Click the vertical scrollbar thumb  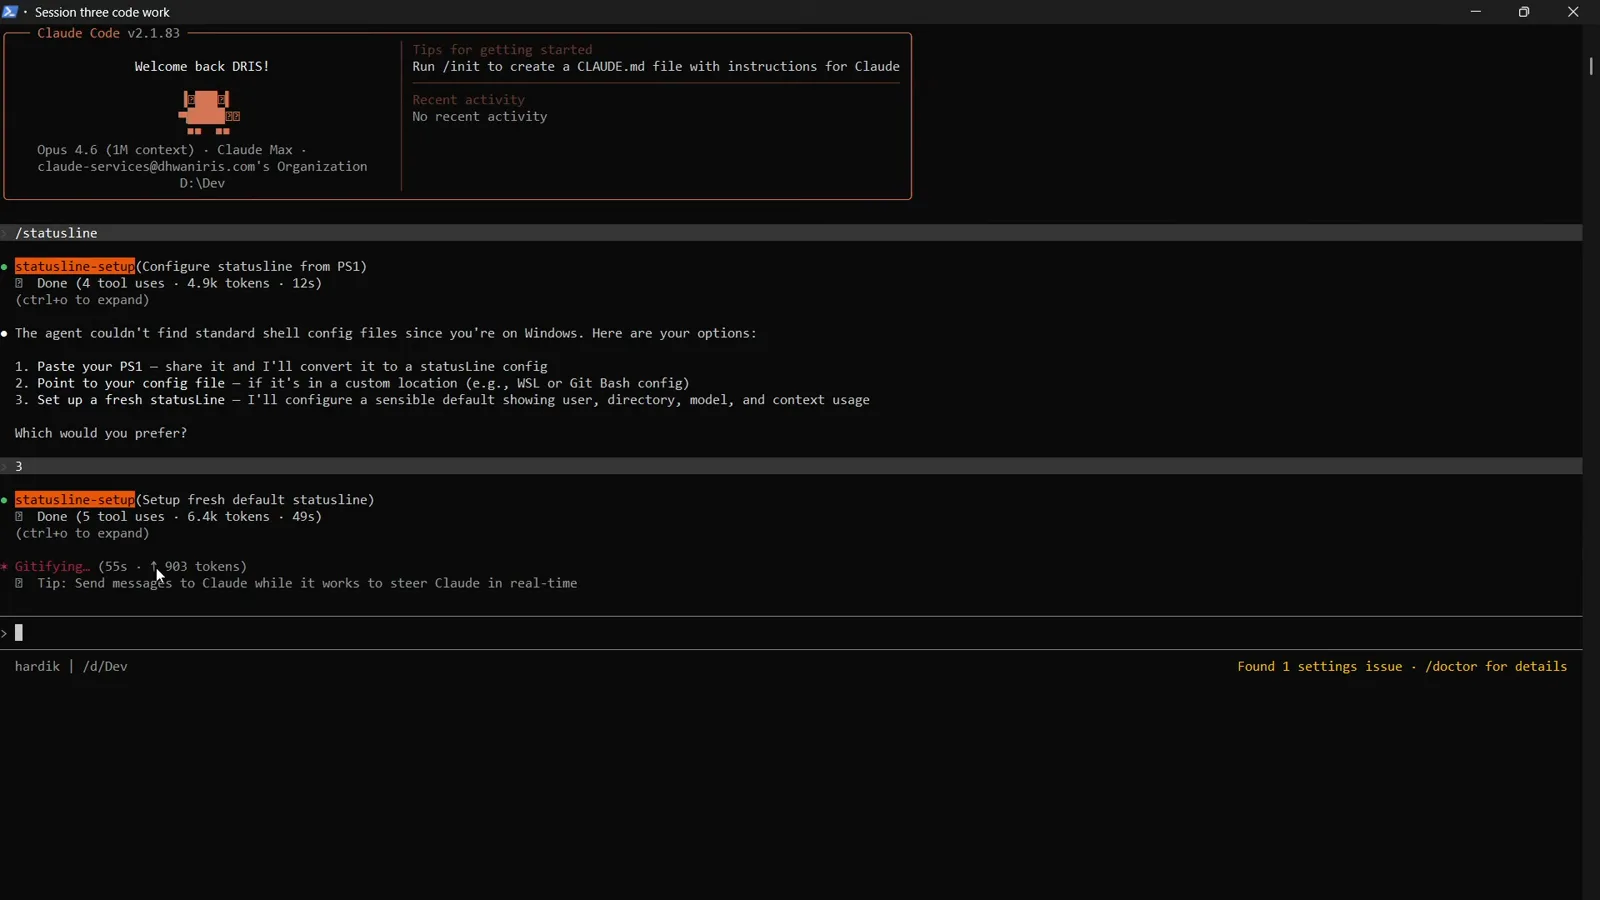point(1591,66)
